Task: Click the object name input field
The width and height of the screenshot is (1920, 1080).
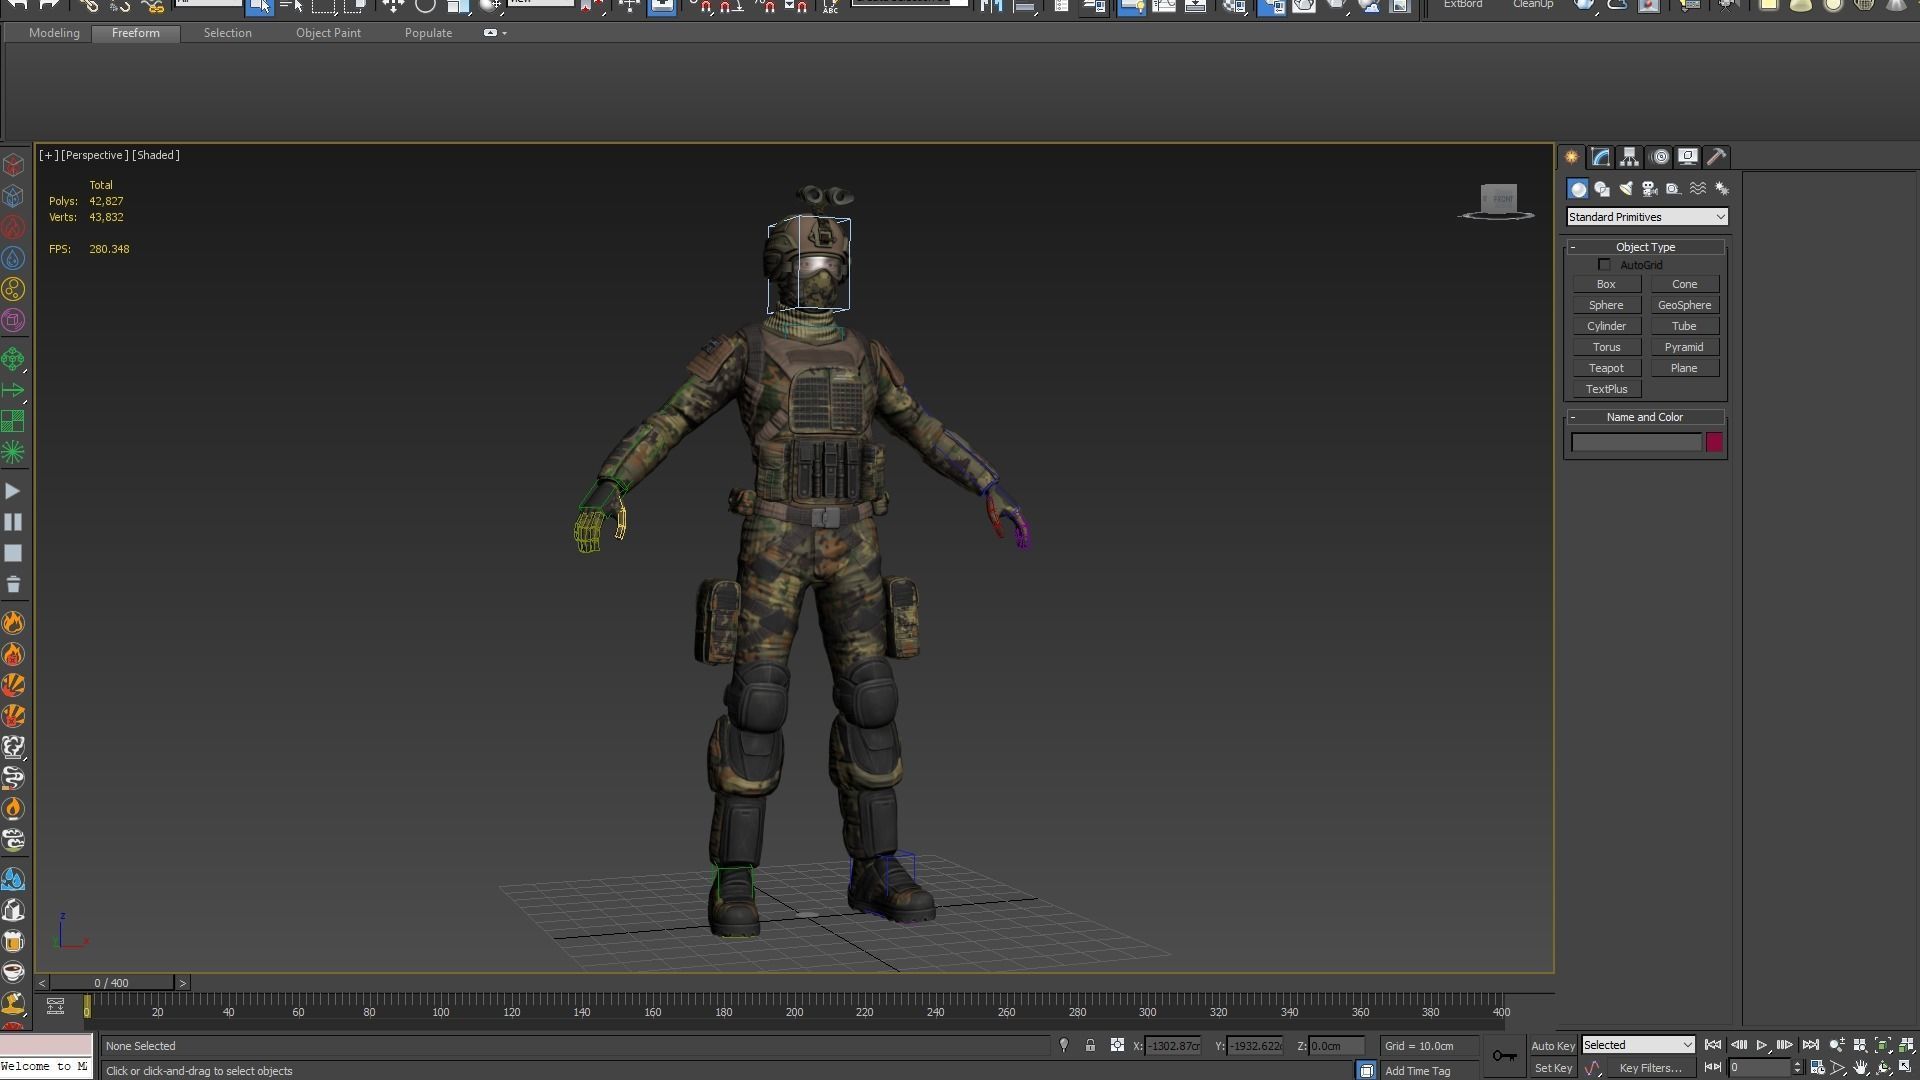Action: point(1636,442)
